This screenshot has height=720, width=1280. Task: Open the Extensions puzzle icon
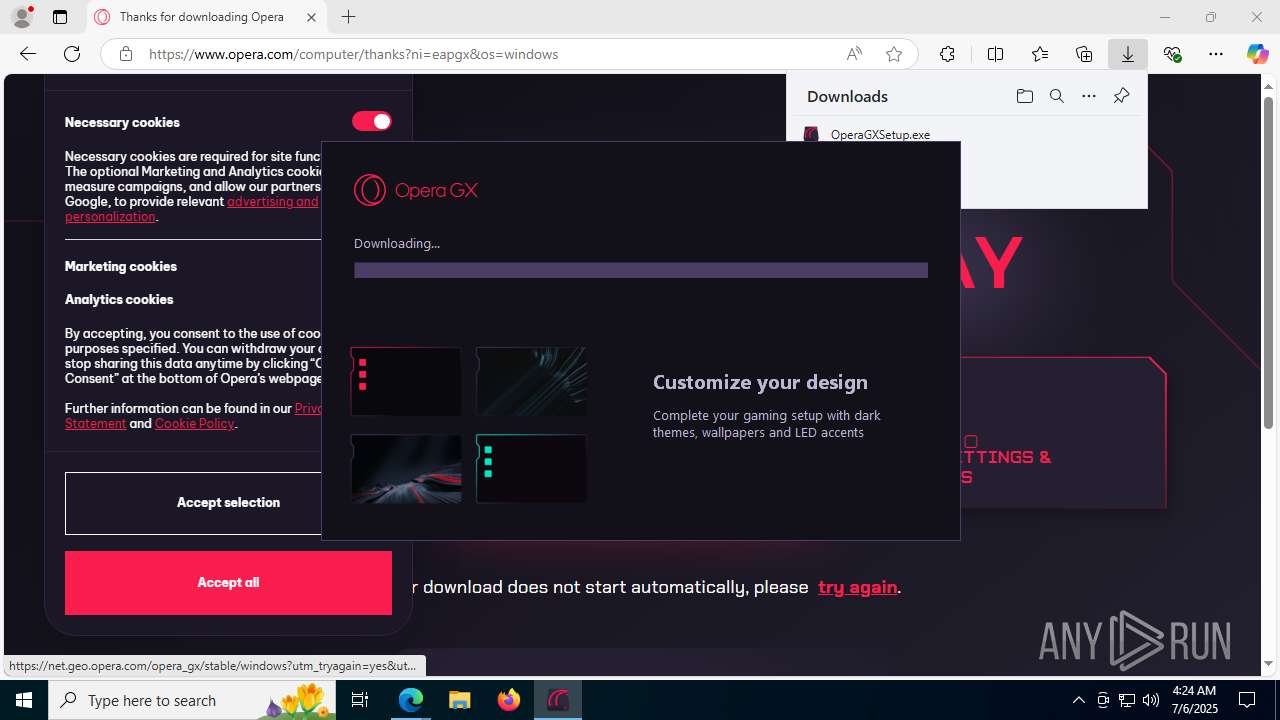[947, 54]
